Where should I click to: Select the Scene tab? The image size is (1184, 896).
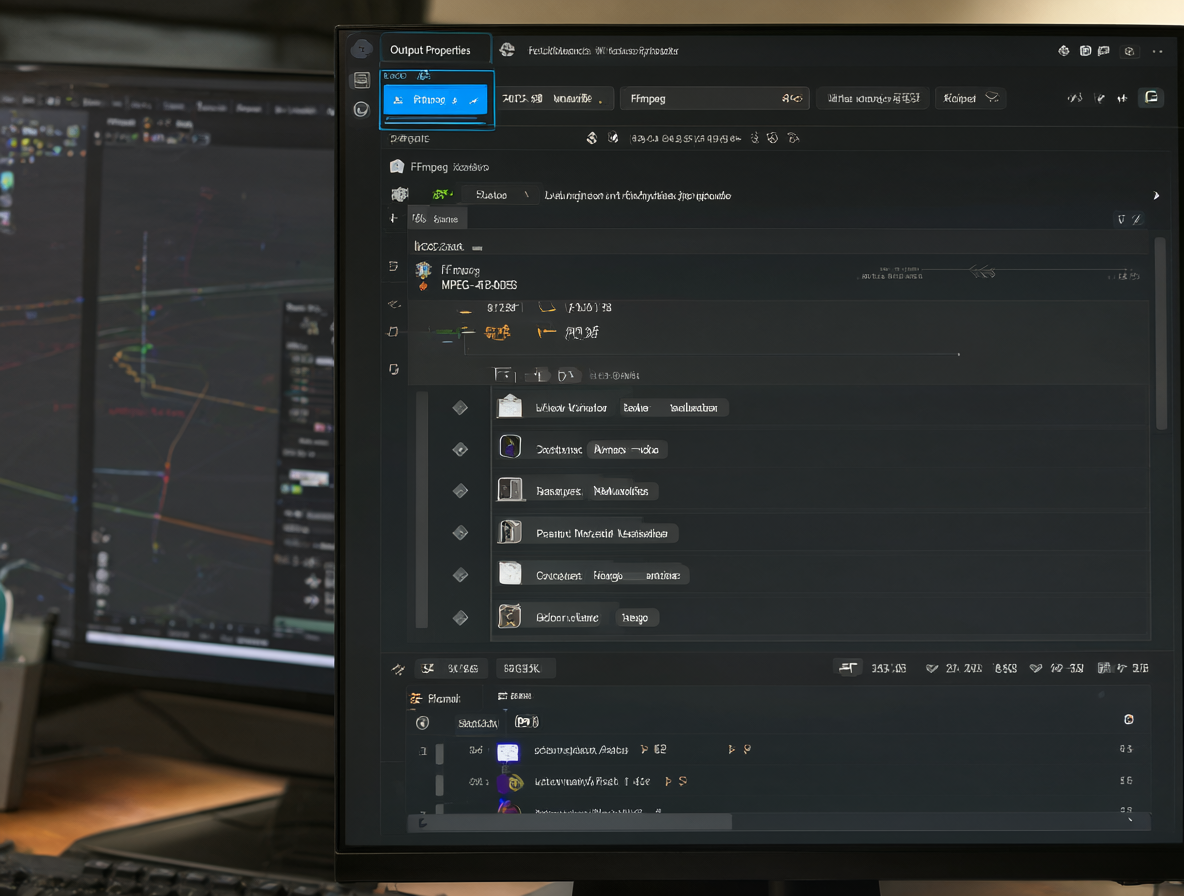[x=437, y=219]
